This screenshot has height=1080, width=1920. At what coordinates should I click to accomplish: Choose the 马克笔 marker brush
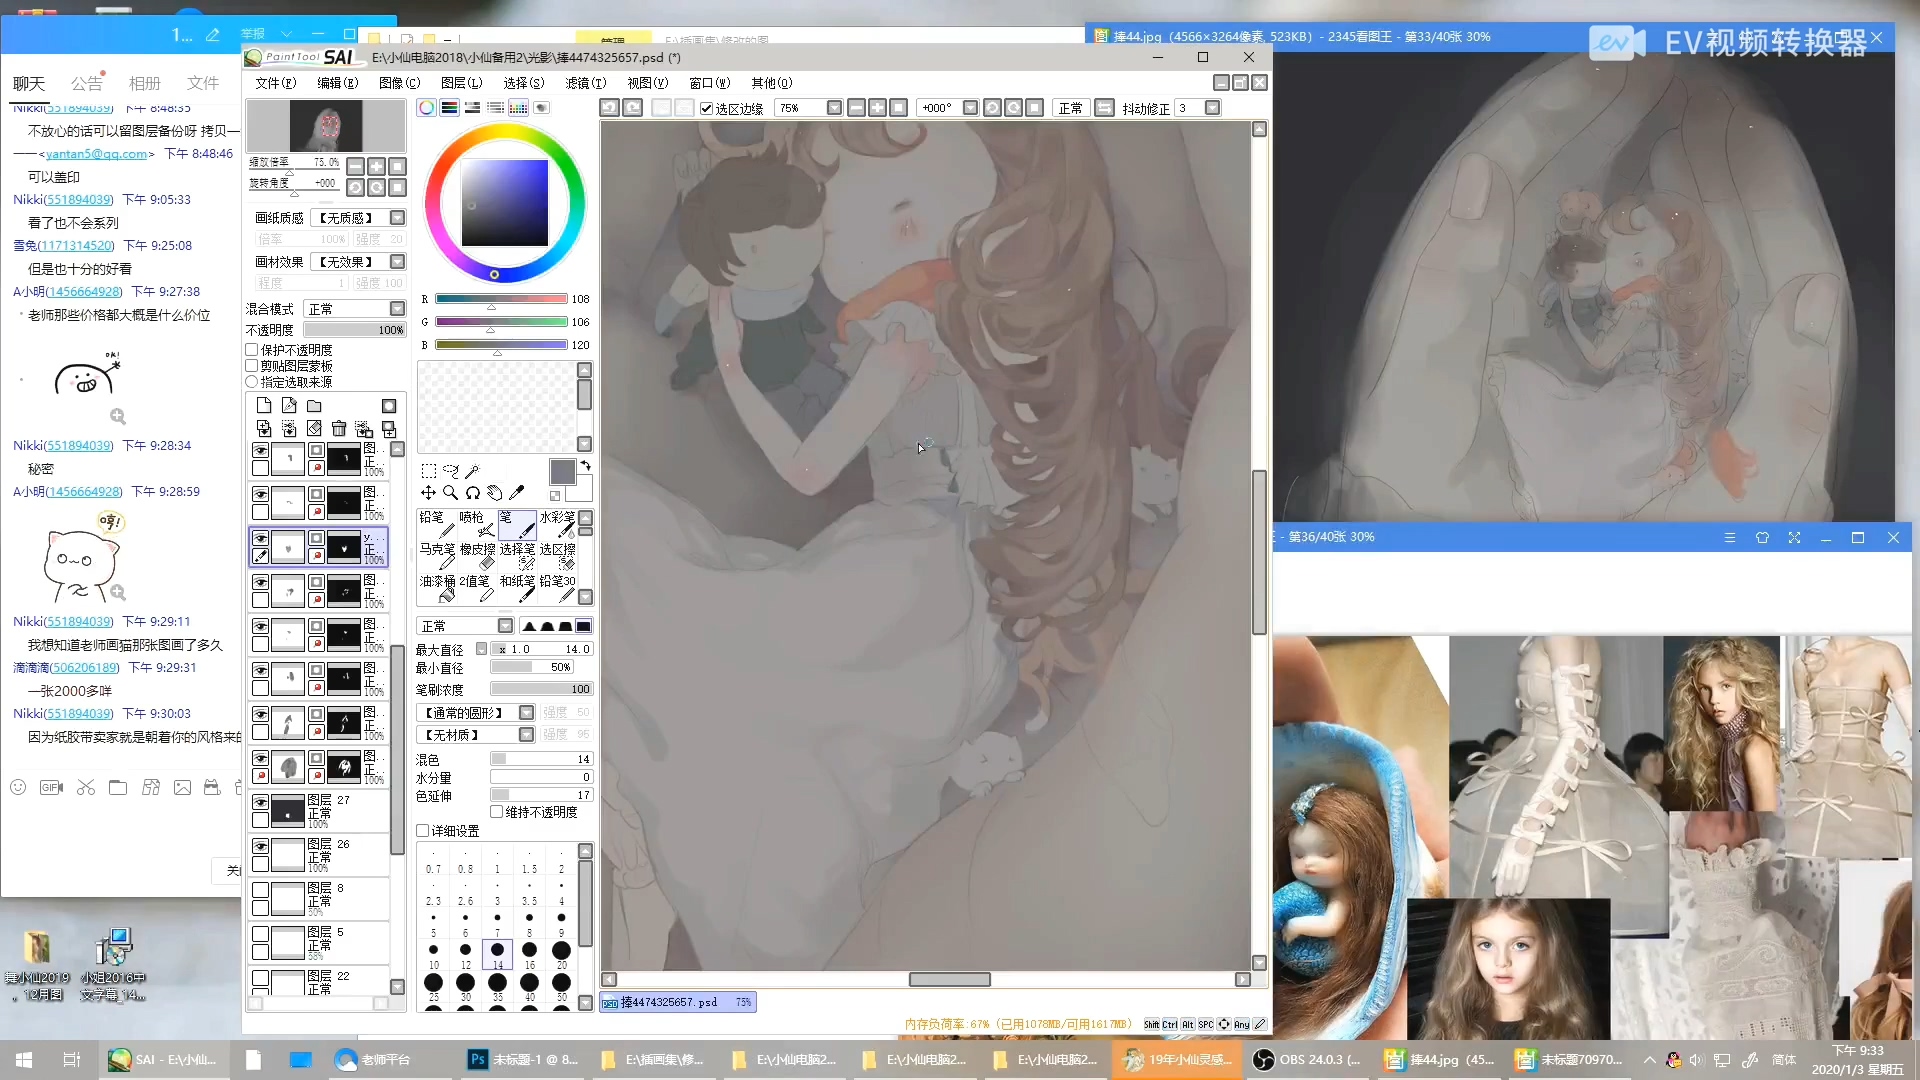437,556
